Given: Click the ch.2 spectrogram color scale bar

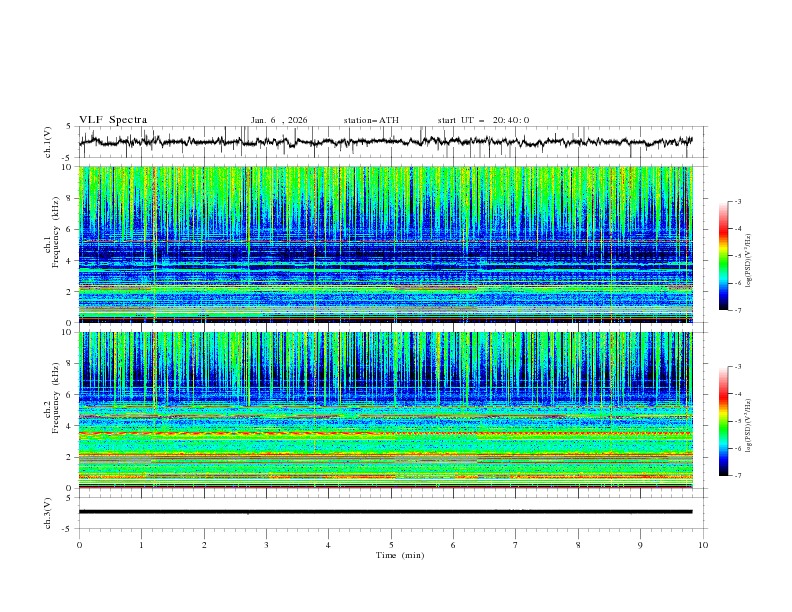Looking at the screenshot, I should coord(723,421).
